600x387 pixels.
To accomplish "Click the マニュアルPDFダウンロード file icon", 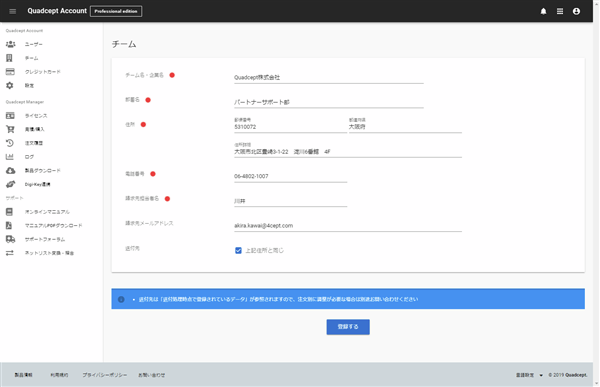I will point(9,225).
